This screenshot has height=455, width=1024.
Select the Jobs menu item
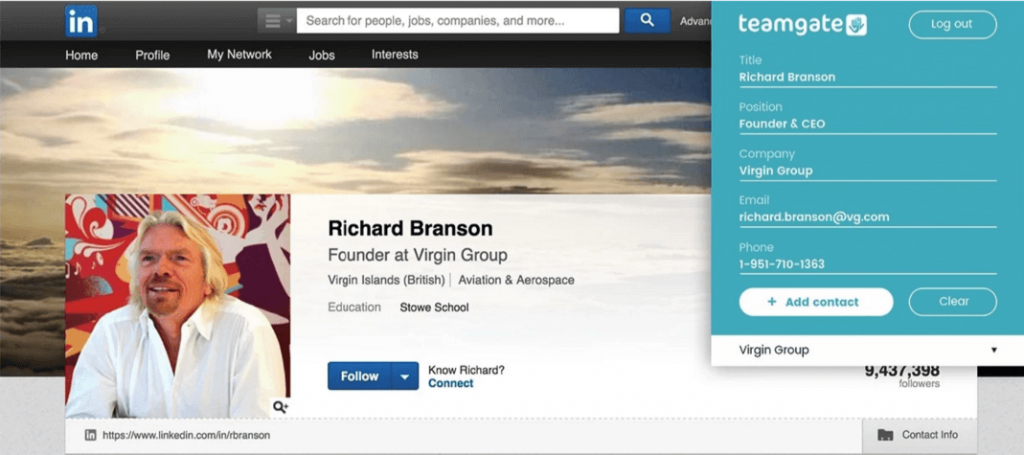(321, 55)
